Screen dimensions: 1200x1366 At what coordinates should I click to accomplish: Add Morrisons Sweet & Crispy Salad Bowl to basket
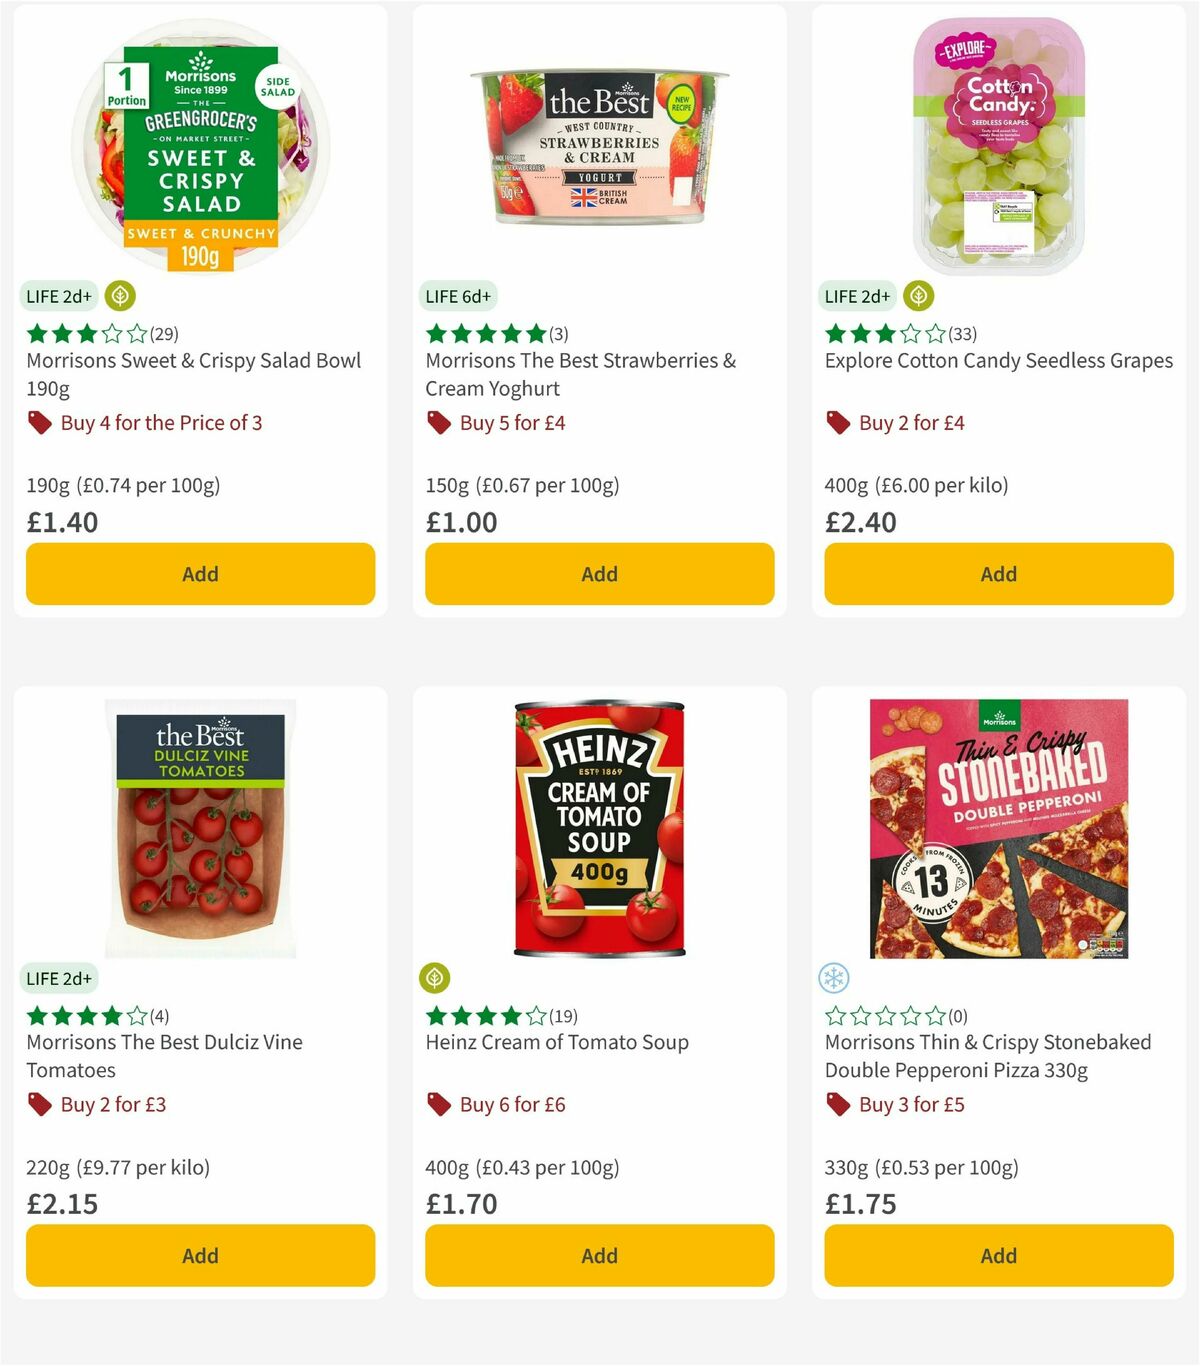pyautogui.click(x=199, y=574)
